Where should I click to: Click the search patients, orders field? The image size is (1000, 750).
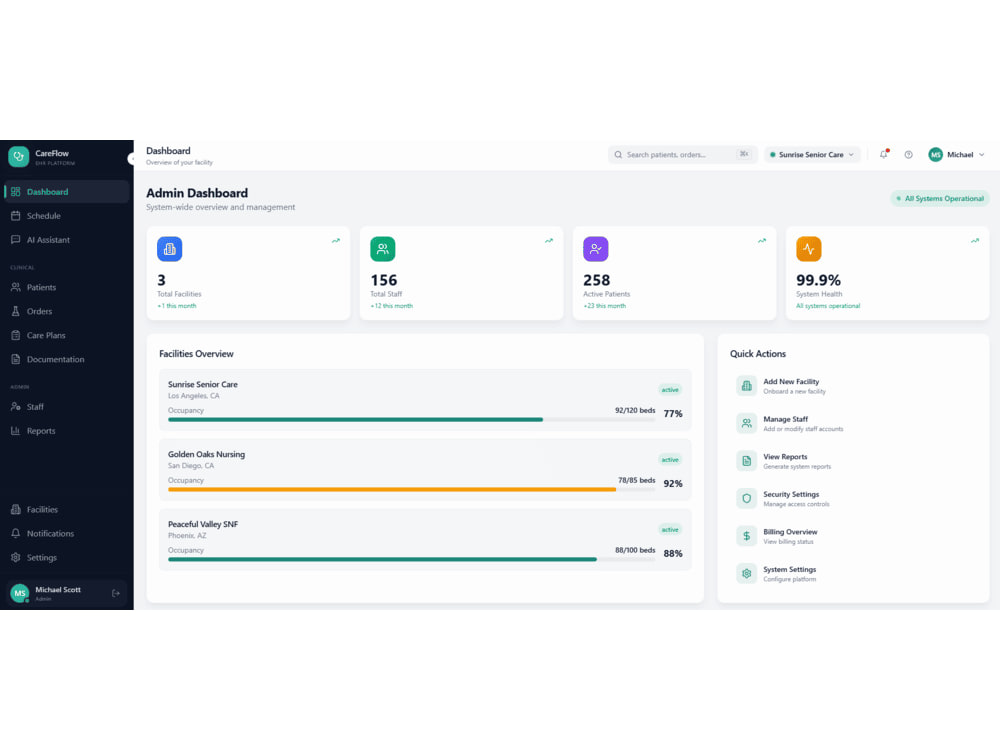[x=682, y=154]
